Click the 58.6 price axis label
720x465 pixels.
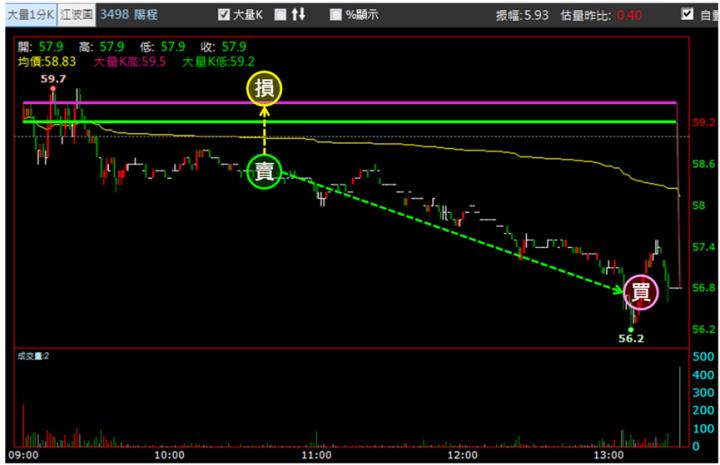704,164
